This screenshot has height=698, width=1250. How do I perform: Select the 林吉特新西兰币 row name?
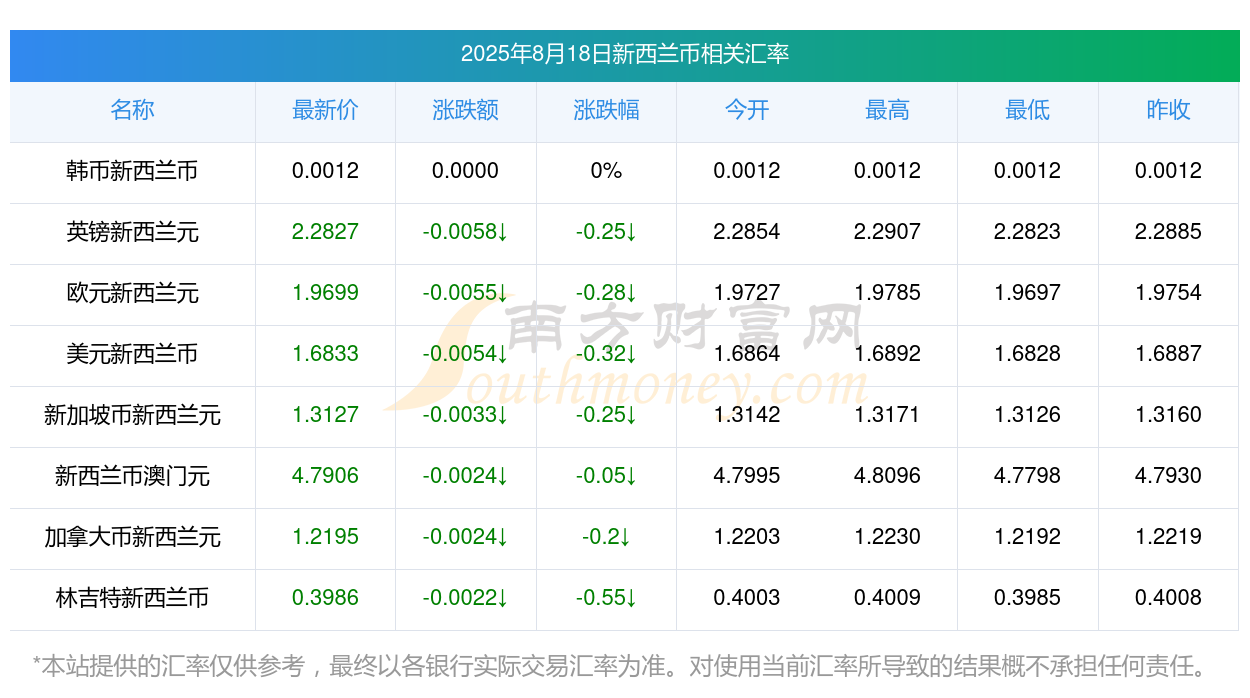click(x=132, y=598)
